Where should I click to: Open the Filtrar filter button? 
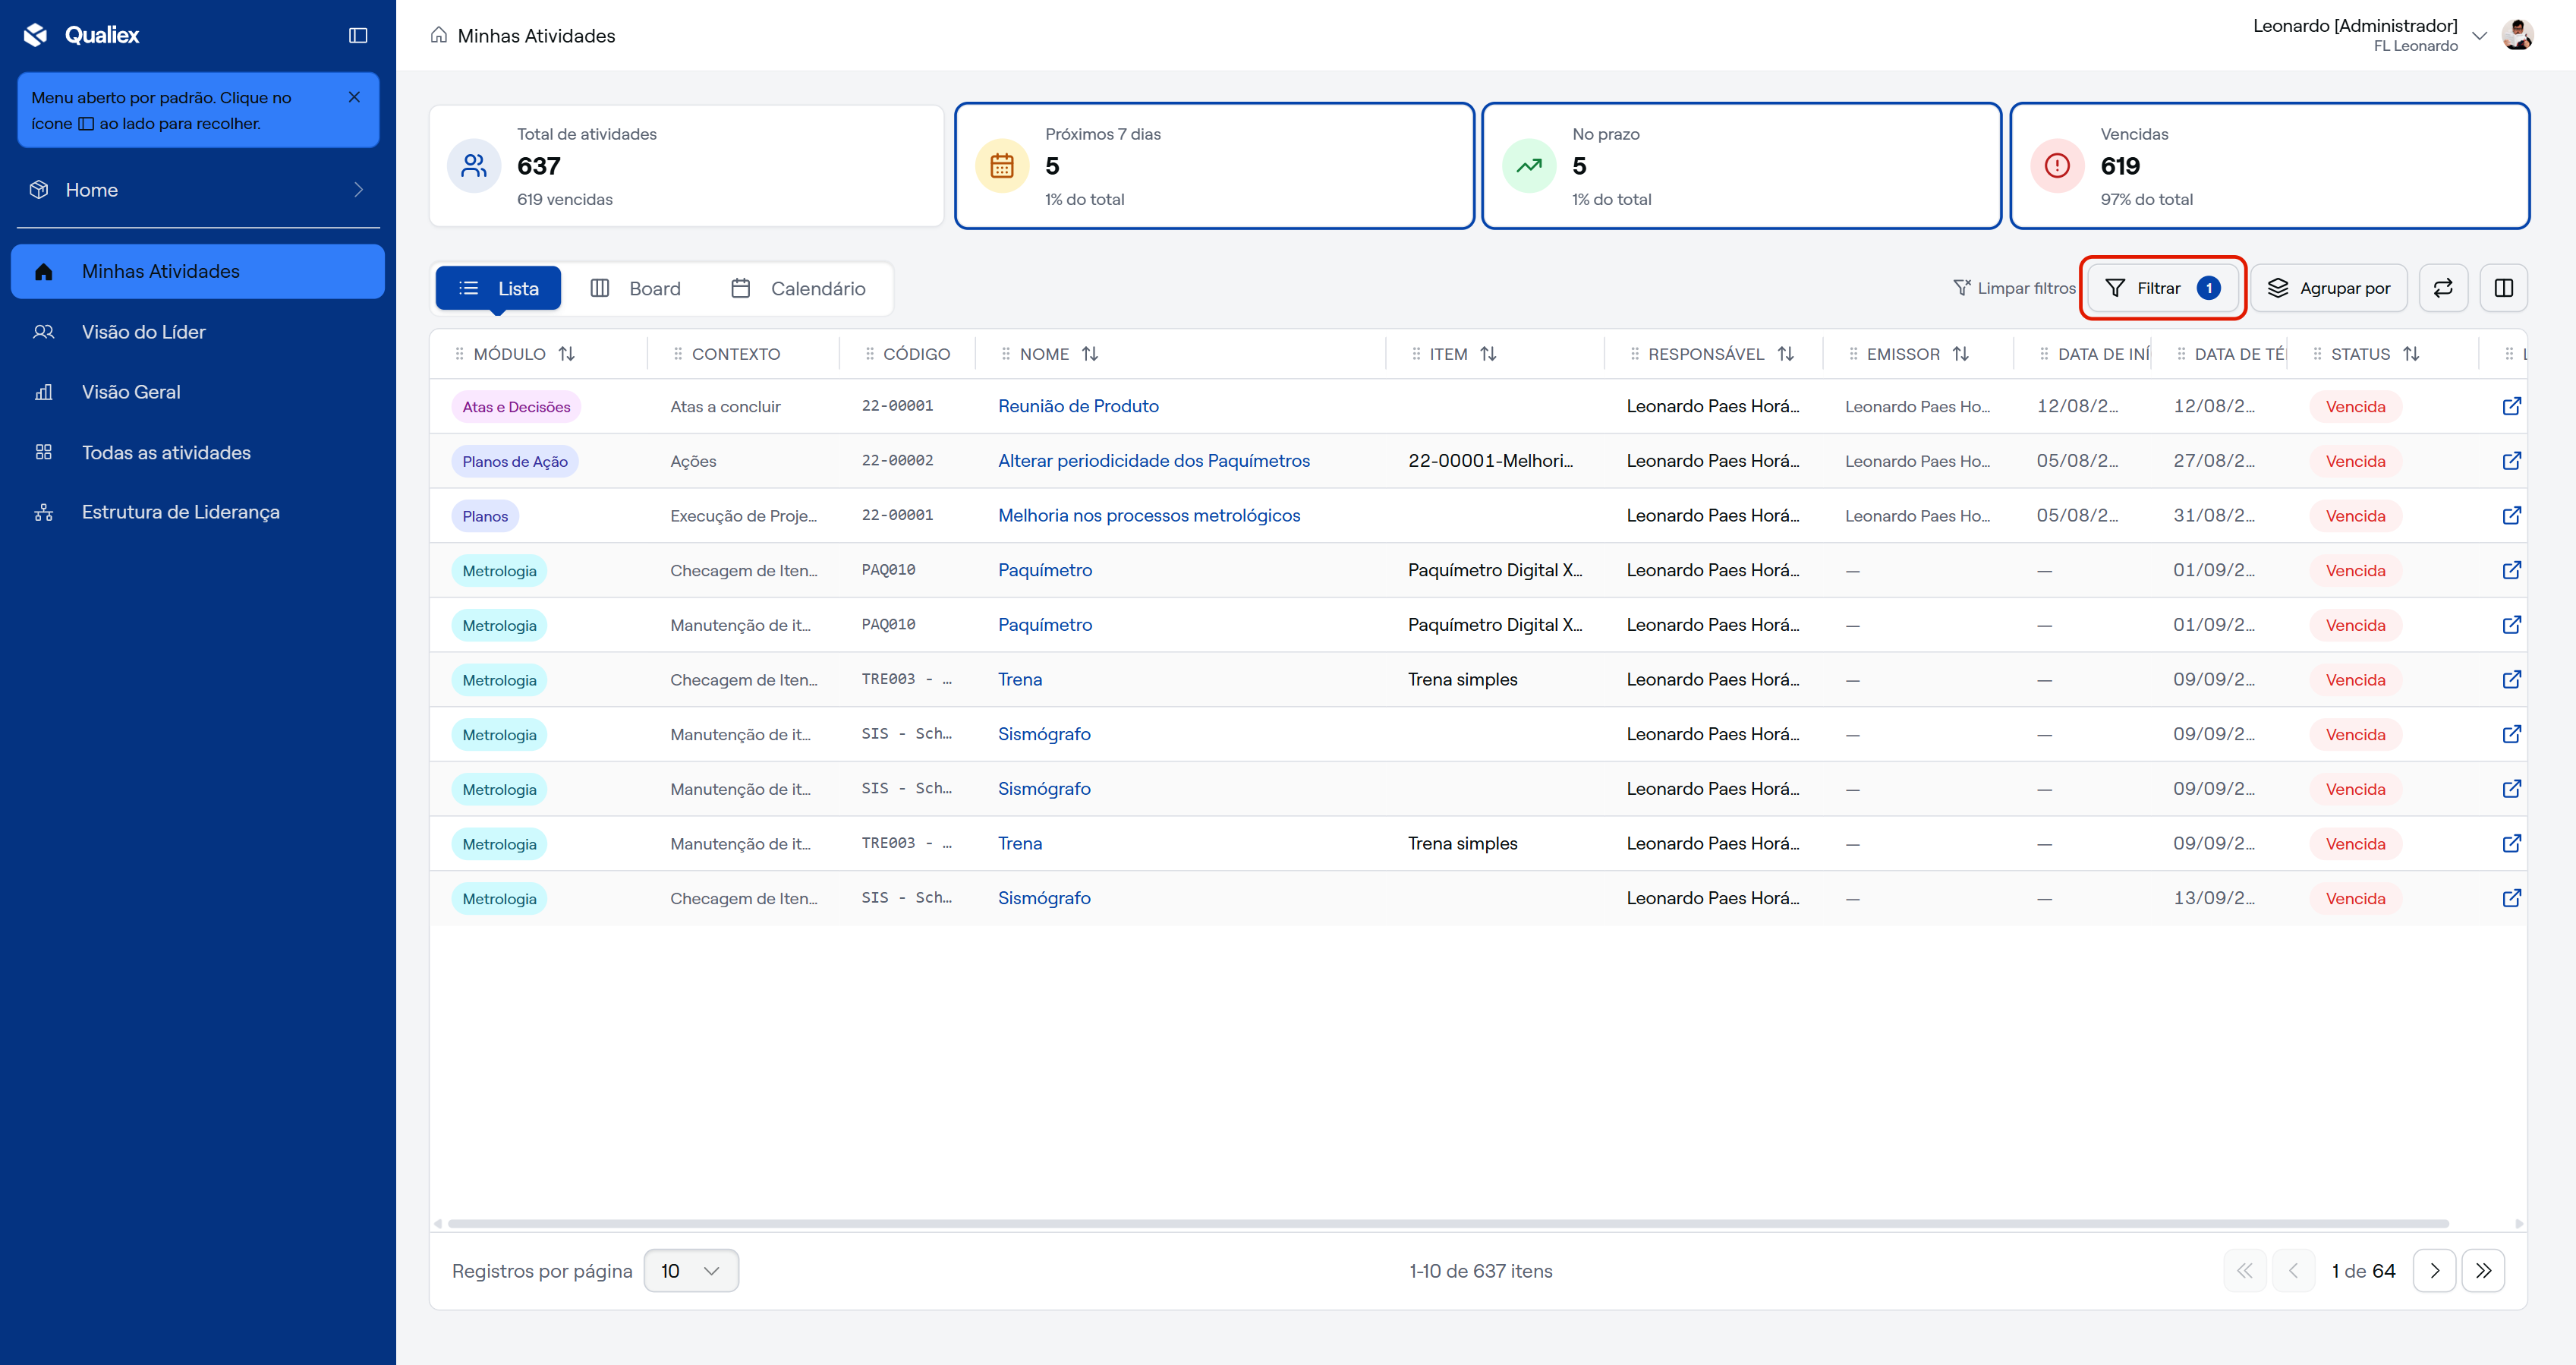(2163, 289)
